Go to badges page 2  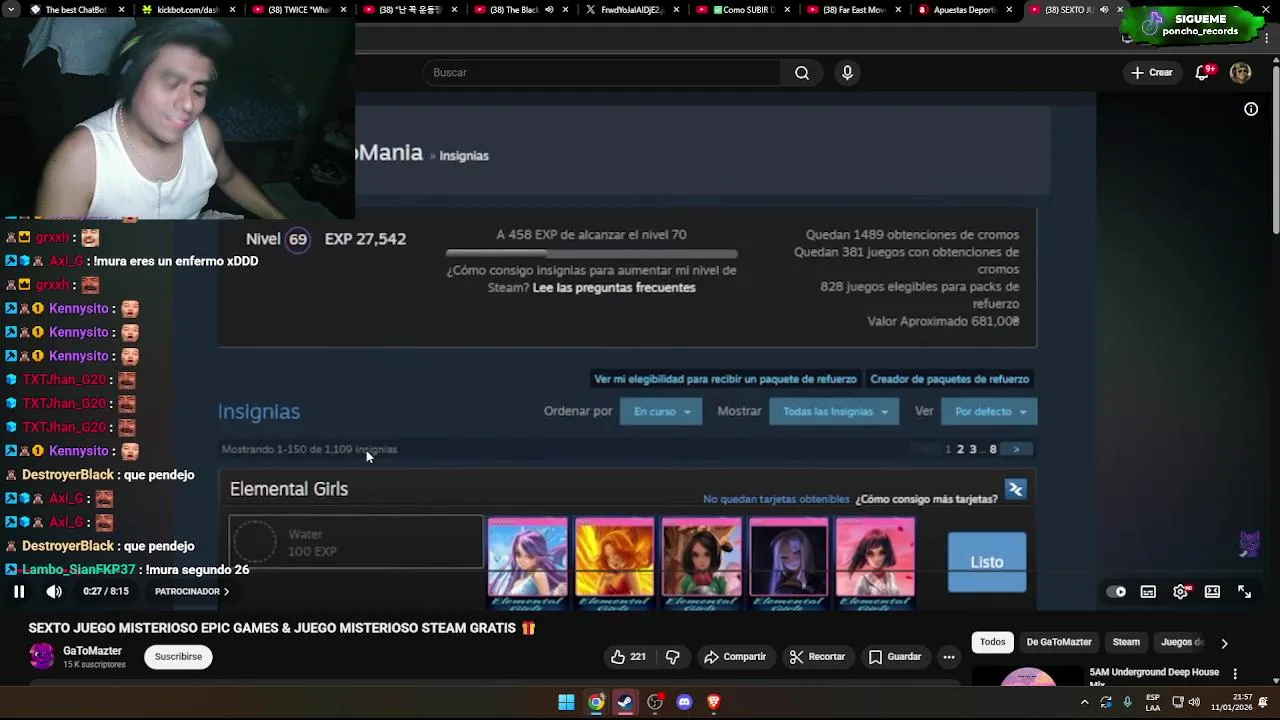[x=960, y=450]
